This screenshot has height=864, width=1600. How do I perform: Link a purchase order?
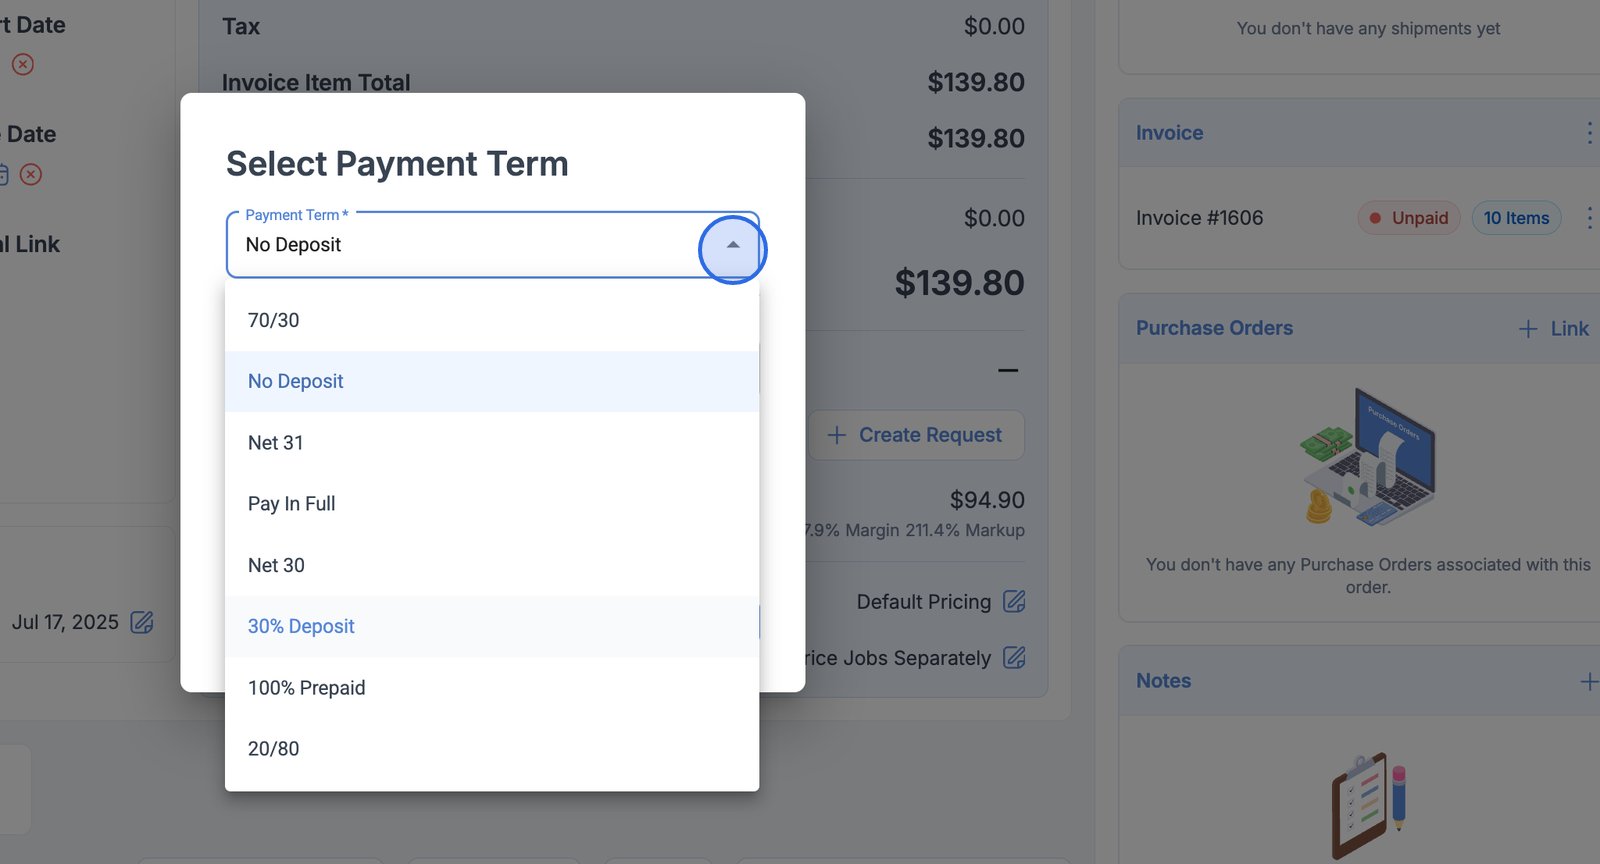click(x=1554, y=329)
